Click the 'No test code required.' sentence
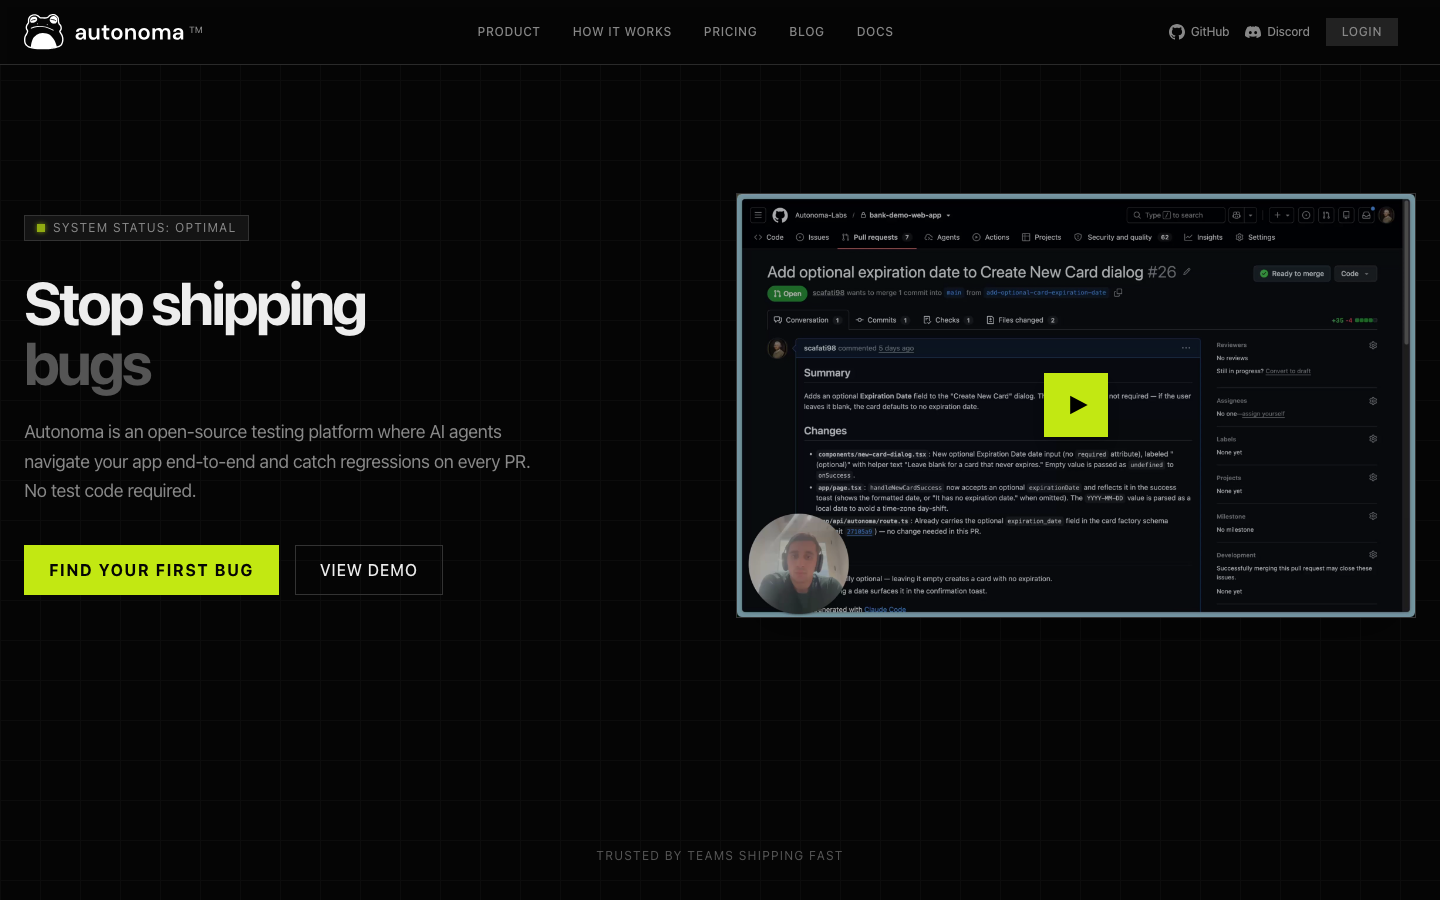This screenshot has width=1440, height=900. (110, 491)
